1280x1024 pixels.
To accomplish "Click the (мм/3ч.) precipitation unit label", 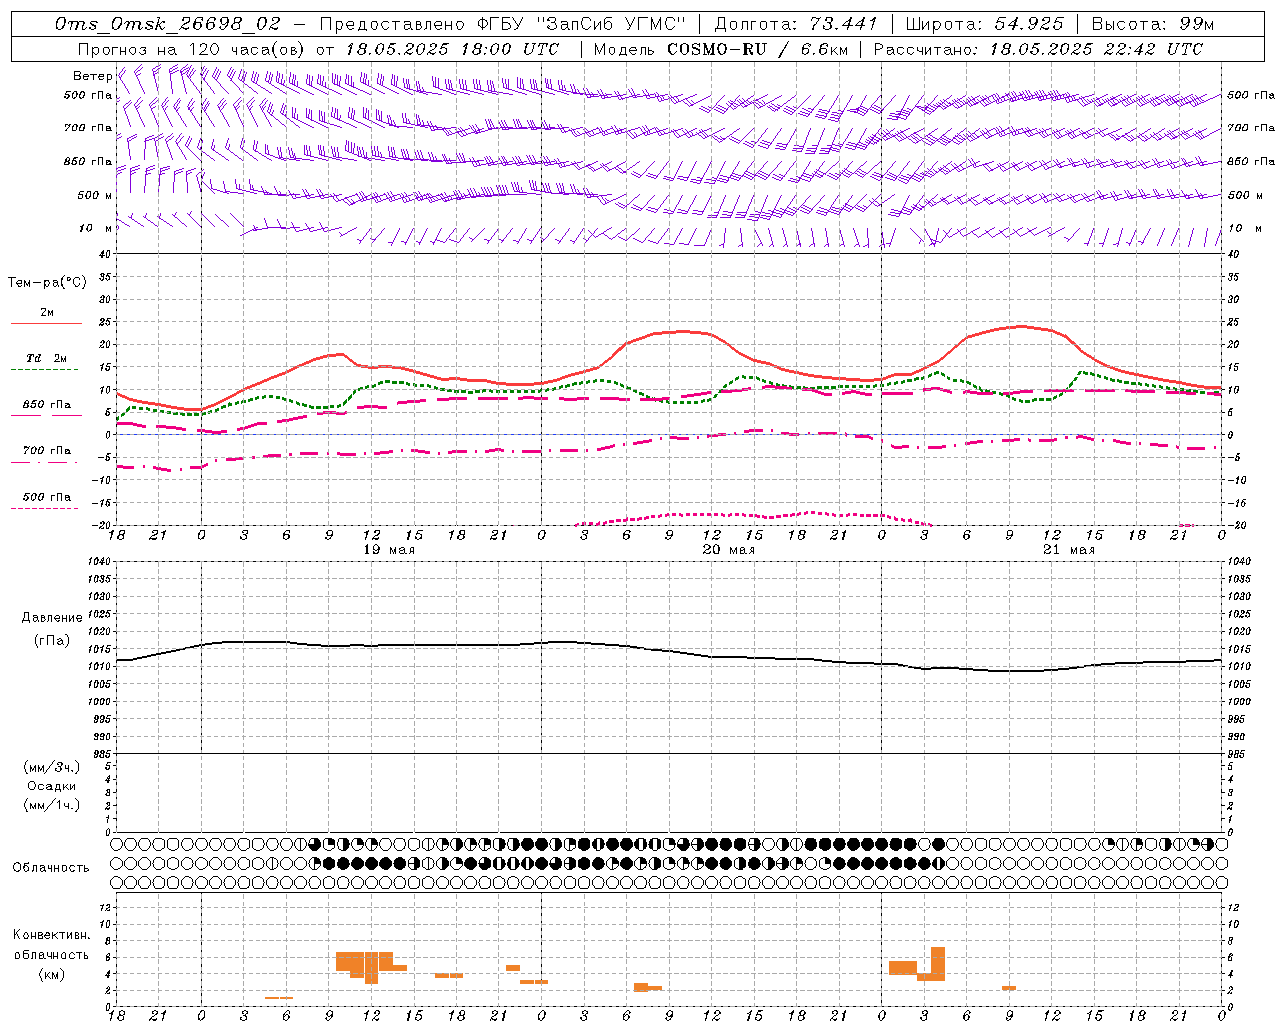I will pyautogui.click(x=52, y=767).
